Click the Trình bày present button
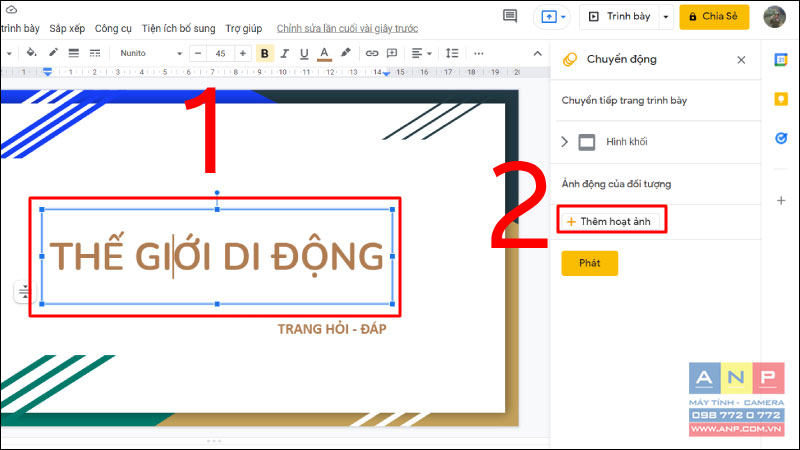Image resolution: width=800 pixels, height=450 pixels. (x=619, y=17)
